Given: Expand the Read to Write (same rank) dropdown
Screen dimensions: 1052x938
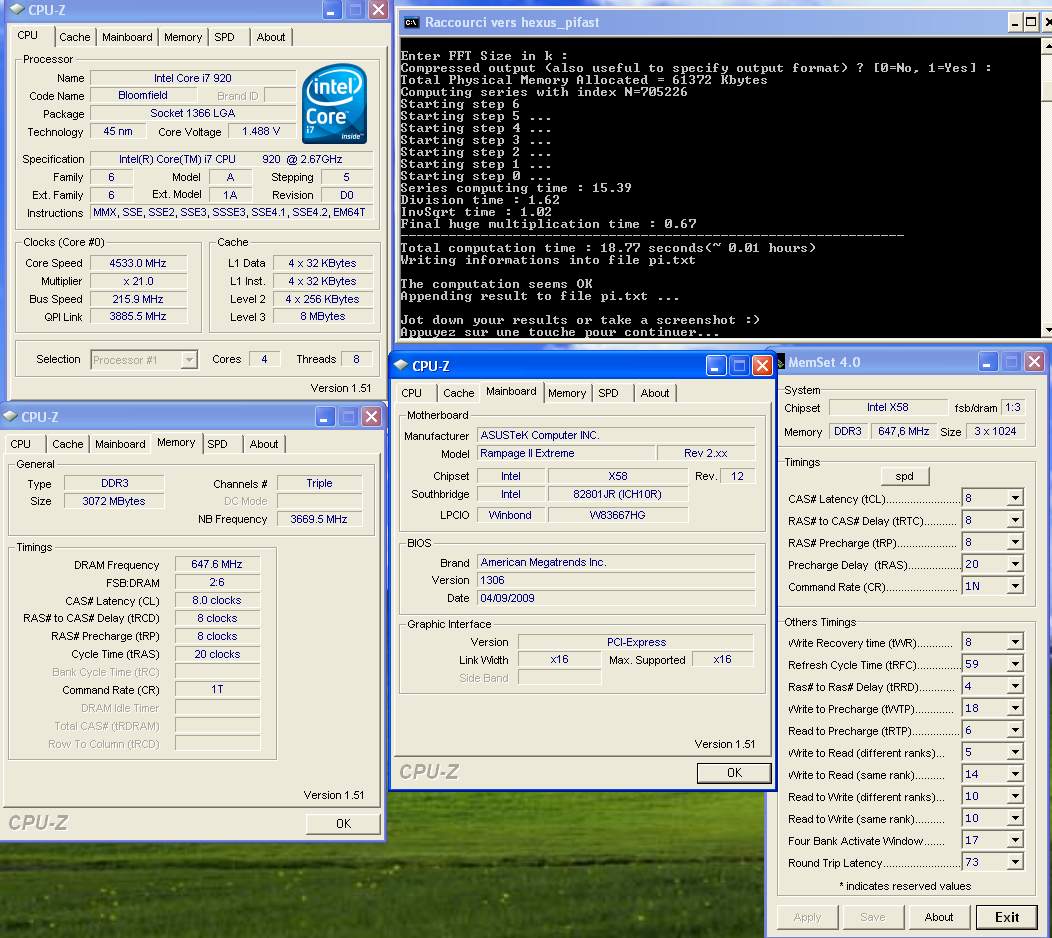Looking at the screenshot, I should tap(1014, 819).
